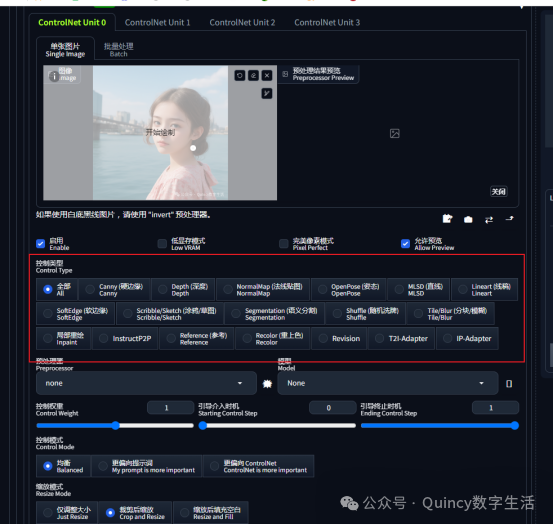Click the image placeholder icon in the preview
The width and height of the screenshot is (553, 525).
point(395,134)
